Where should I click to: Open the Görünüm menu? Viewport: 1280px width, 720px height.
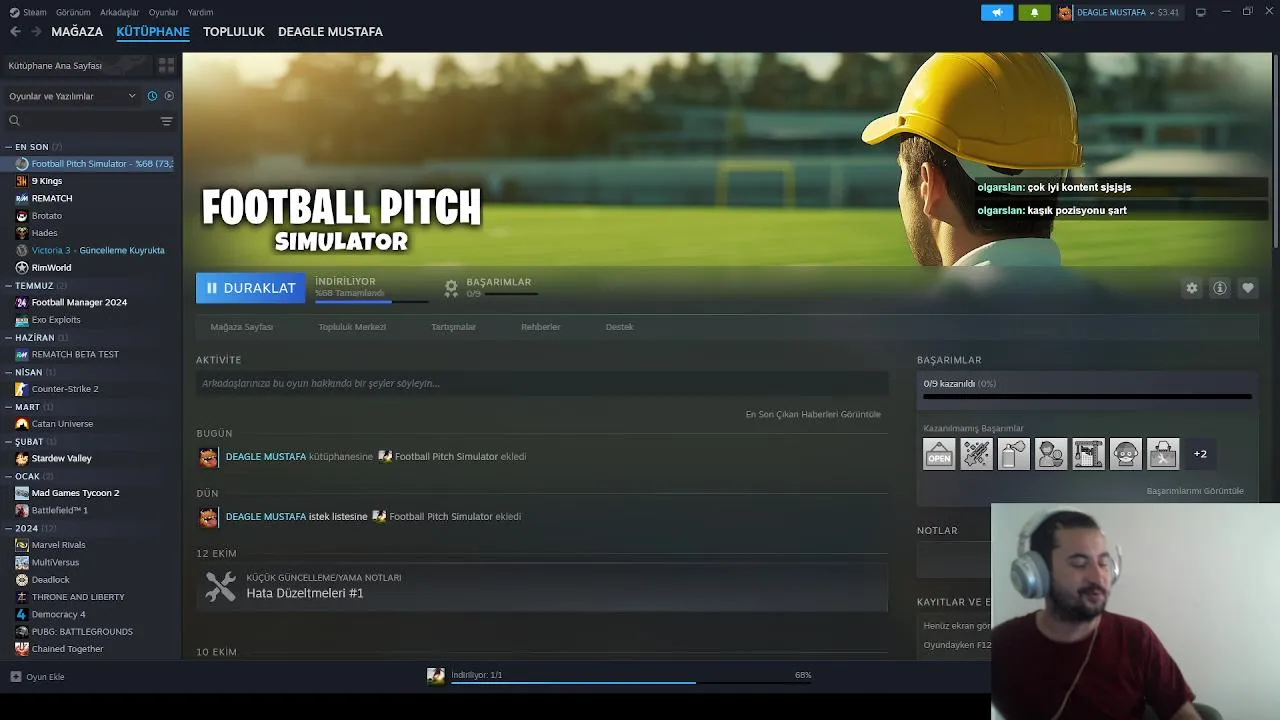tap(73, 12)
